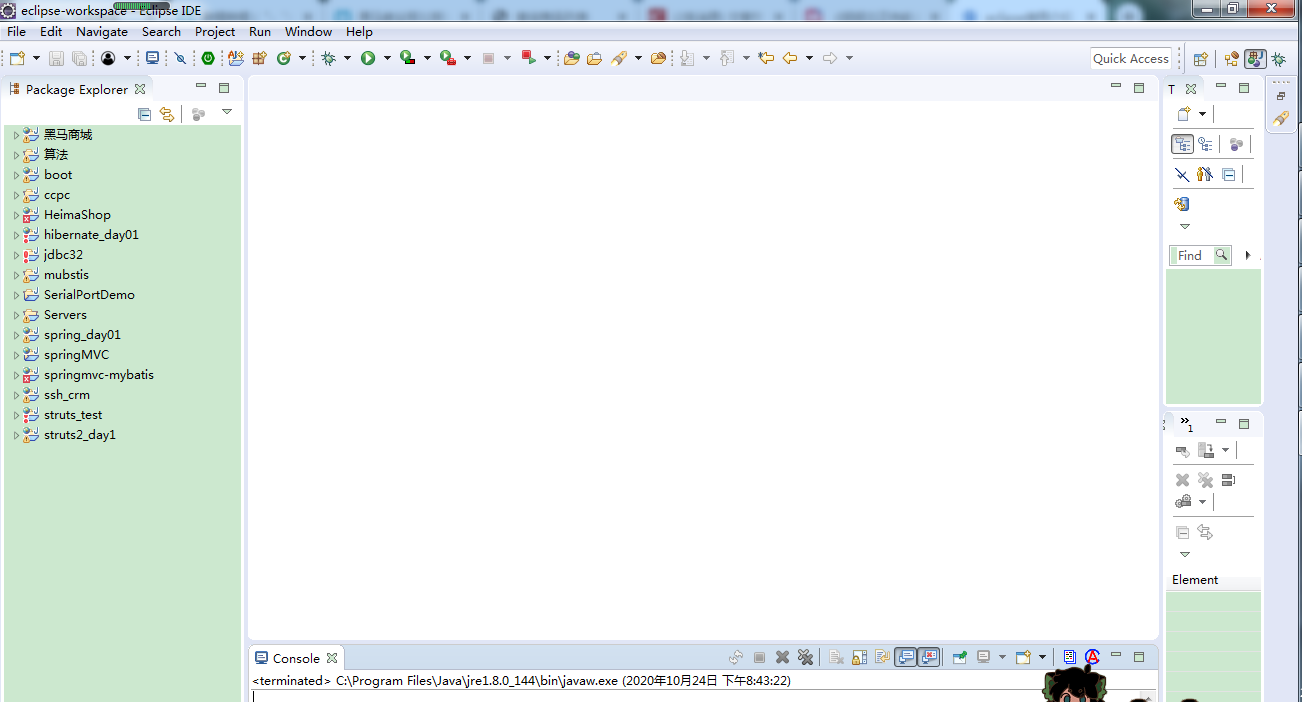This screenshot has width=1302, height=702.
Task: Click the user profile circle icon
Action: (x=108, y=58)
